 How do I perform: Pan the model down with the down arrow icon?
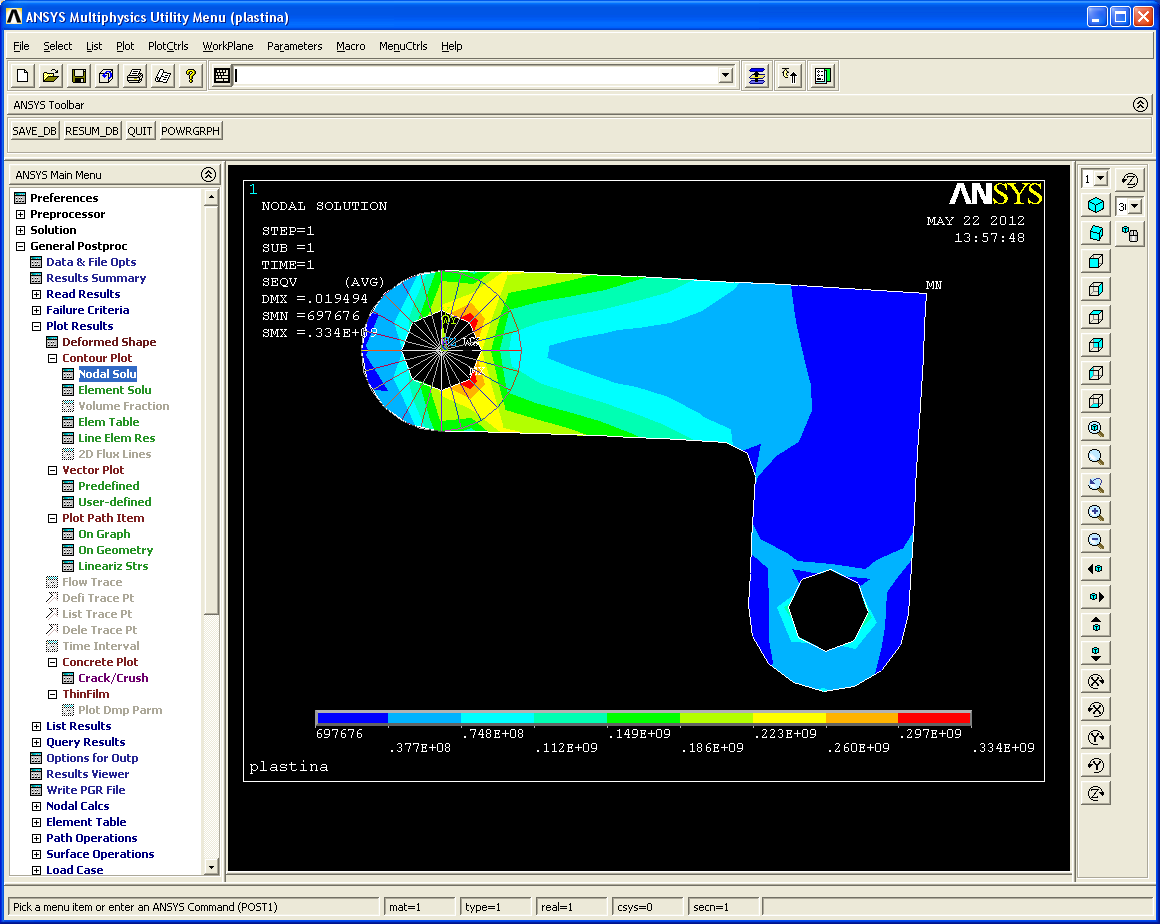[x=1096, y=652]
